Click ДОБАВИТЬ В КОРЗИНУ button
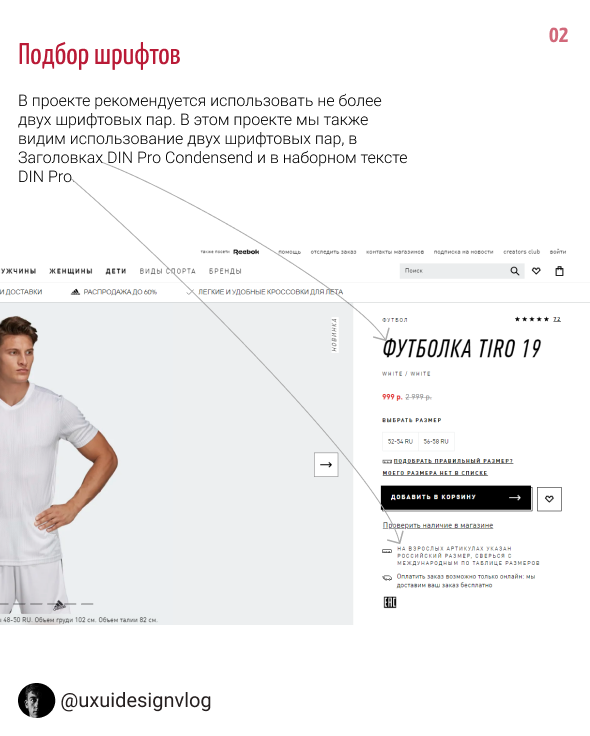This screenshot has height=736, width=590. click(x=456, y=498)
